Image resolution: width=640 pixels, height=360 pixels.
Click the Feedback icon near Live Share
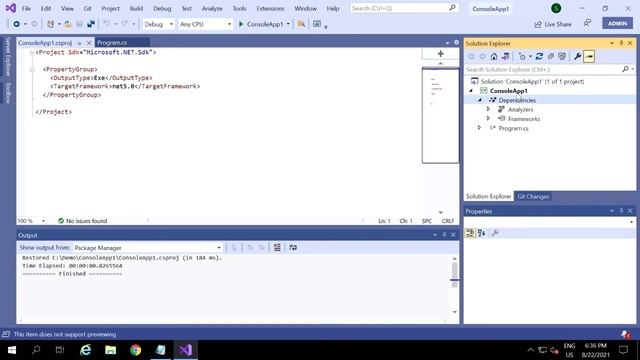587,24
